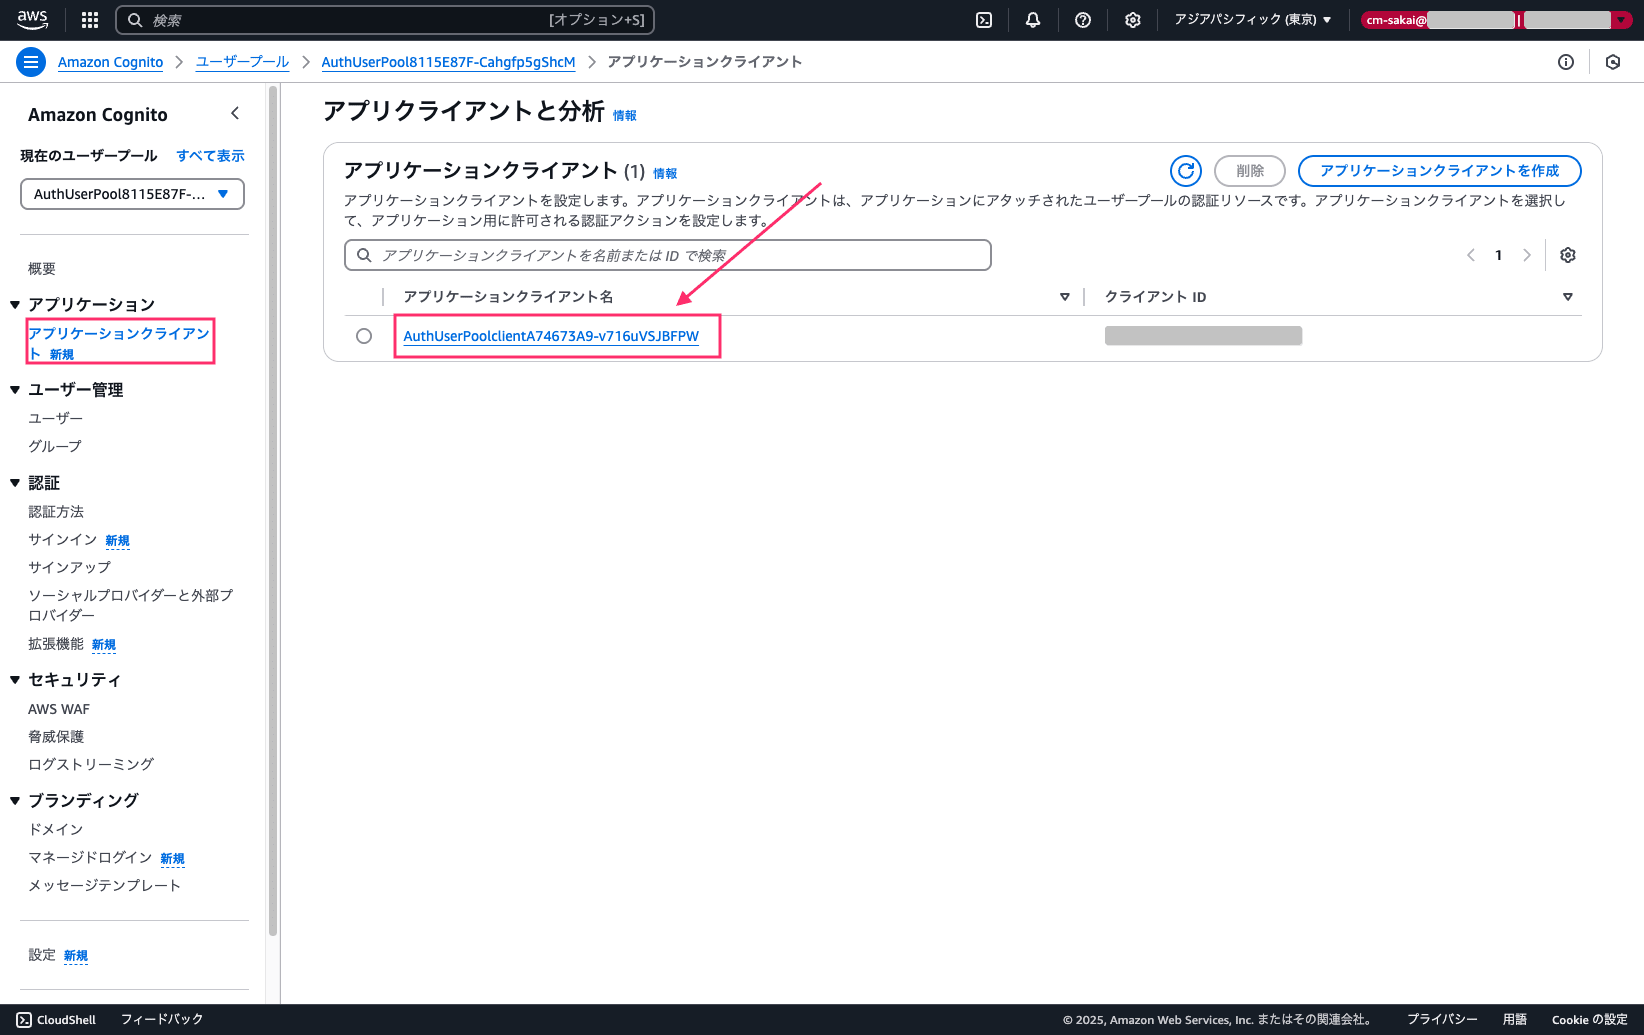Click the sidebar vertical scrollbar
The width and height of the screenshot is (1644, 1035).
[x=273, y=510]
